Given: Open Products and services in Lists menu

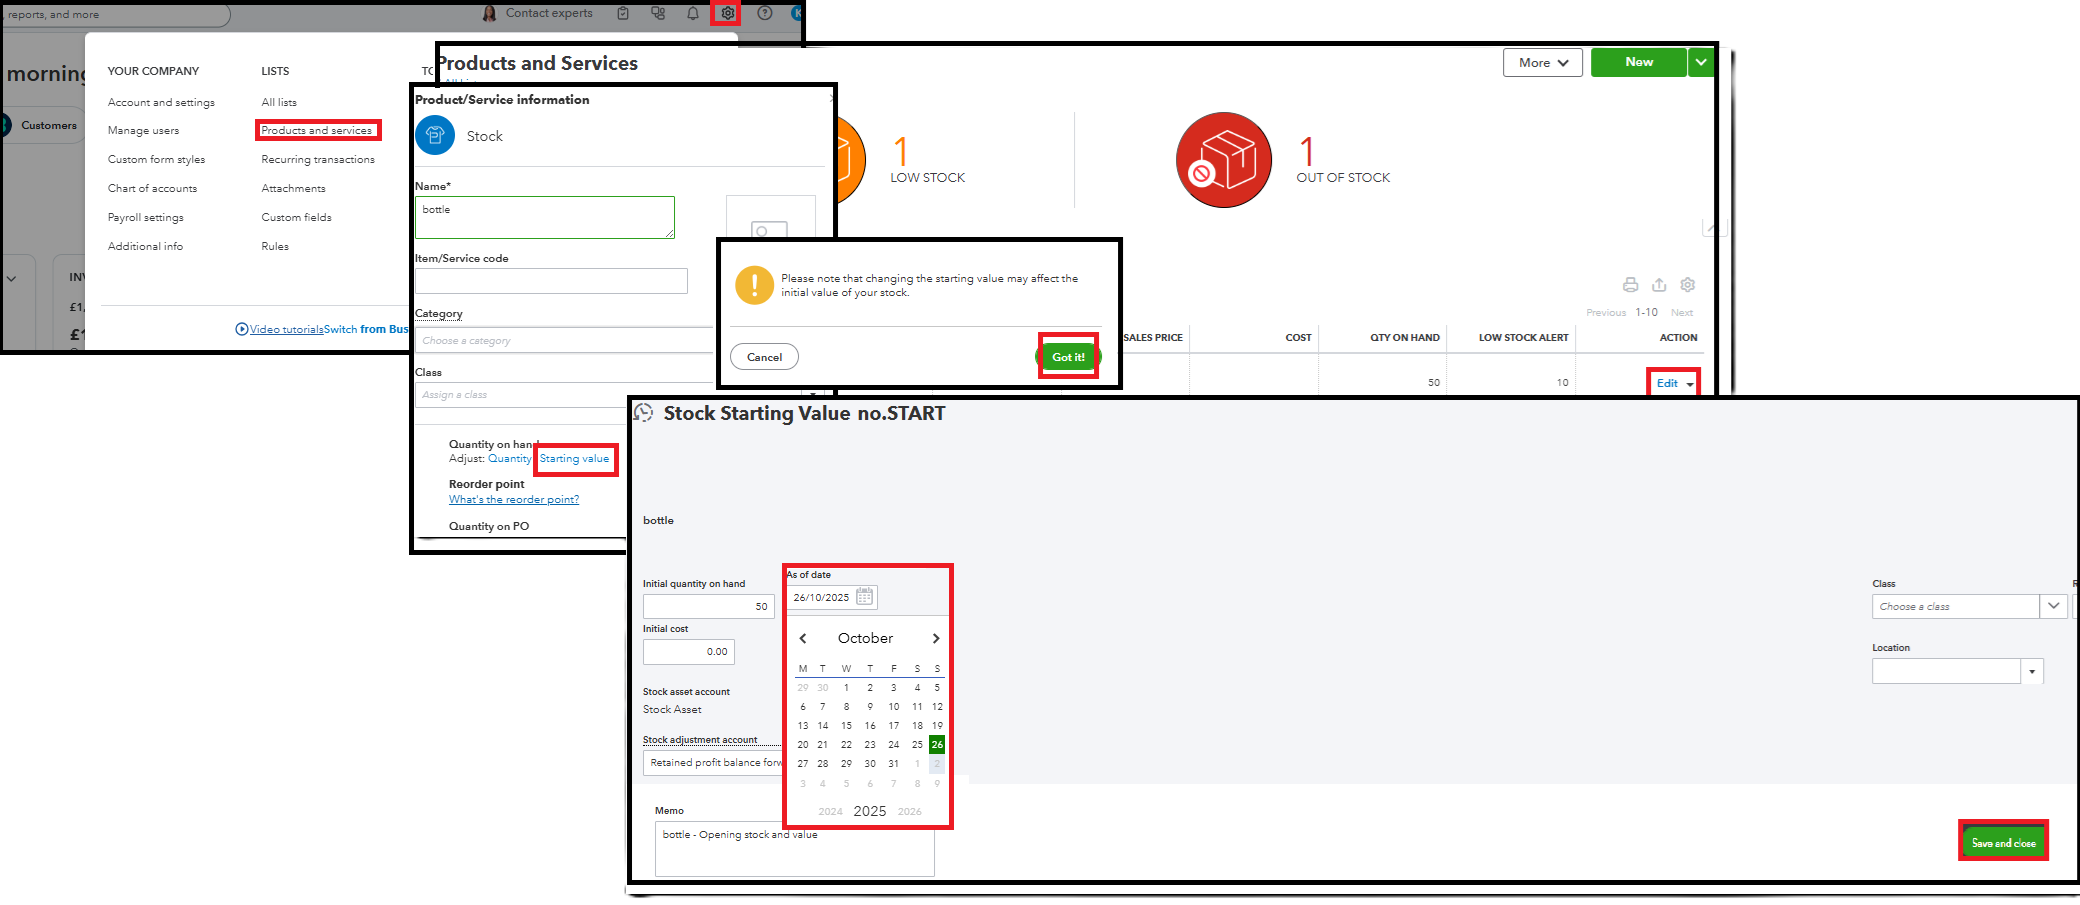Looking at the screenshot, I should point(317,130).
